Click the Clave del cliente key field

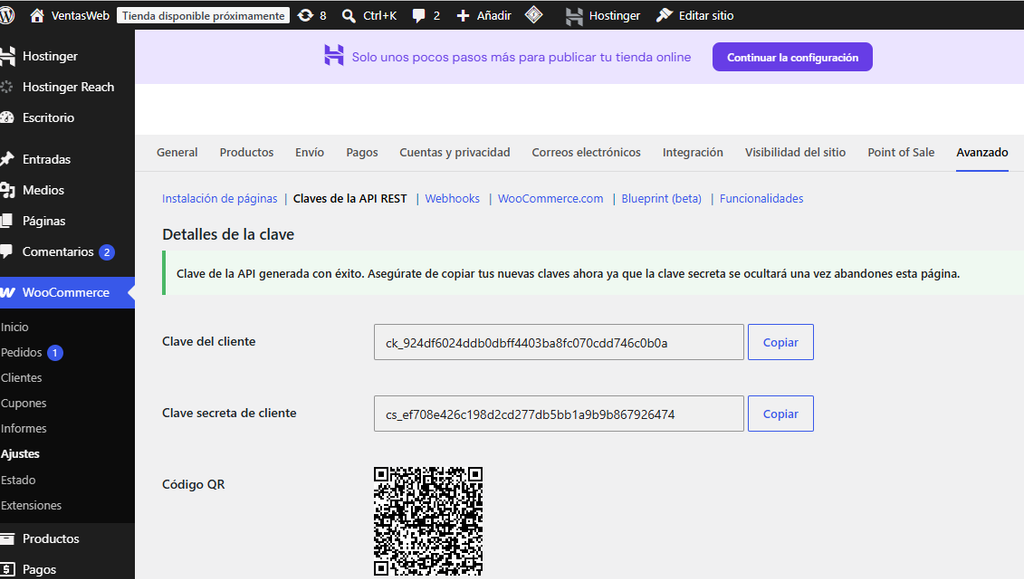click(x=558, y=343)
